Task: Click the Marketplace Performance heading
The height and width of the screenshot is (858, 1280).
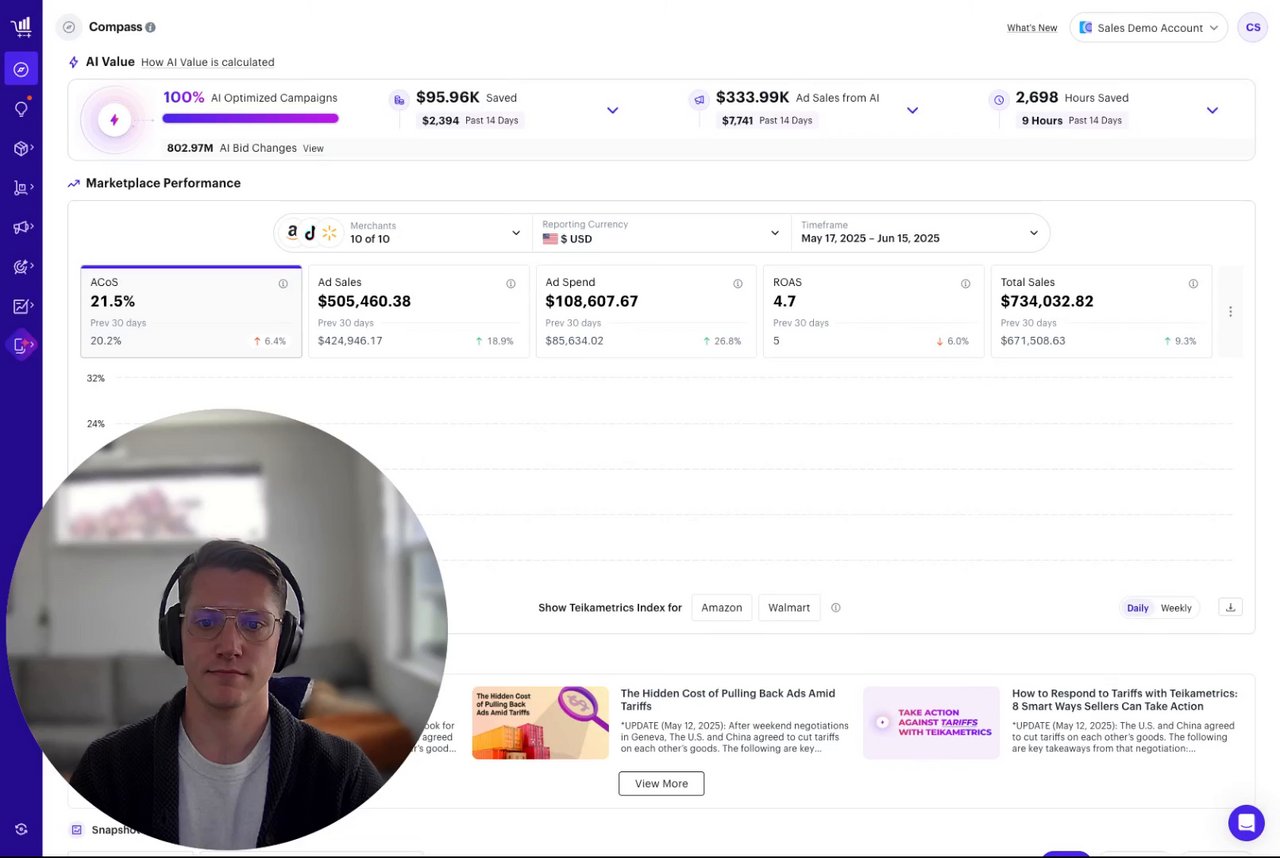Action: (x=163, y=183)
